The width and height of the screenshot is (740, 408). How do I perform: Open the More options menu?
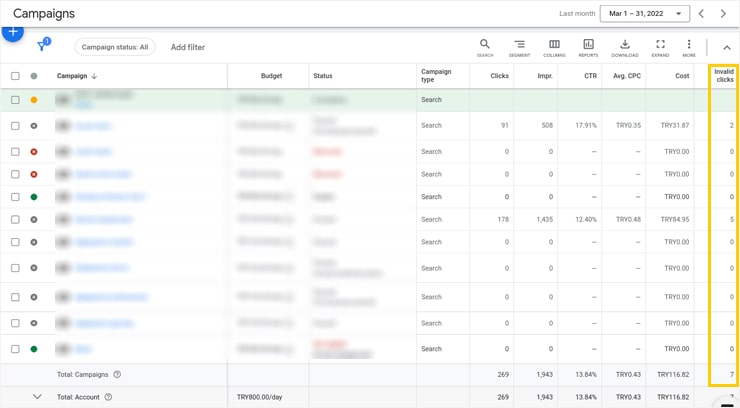pos(689,46)
